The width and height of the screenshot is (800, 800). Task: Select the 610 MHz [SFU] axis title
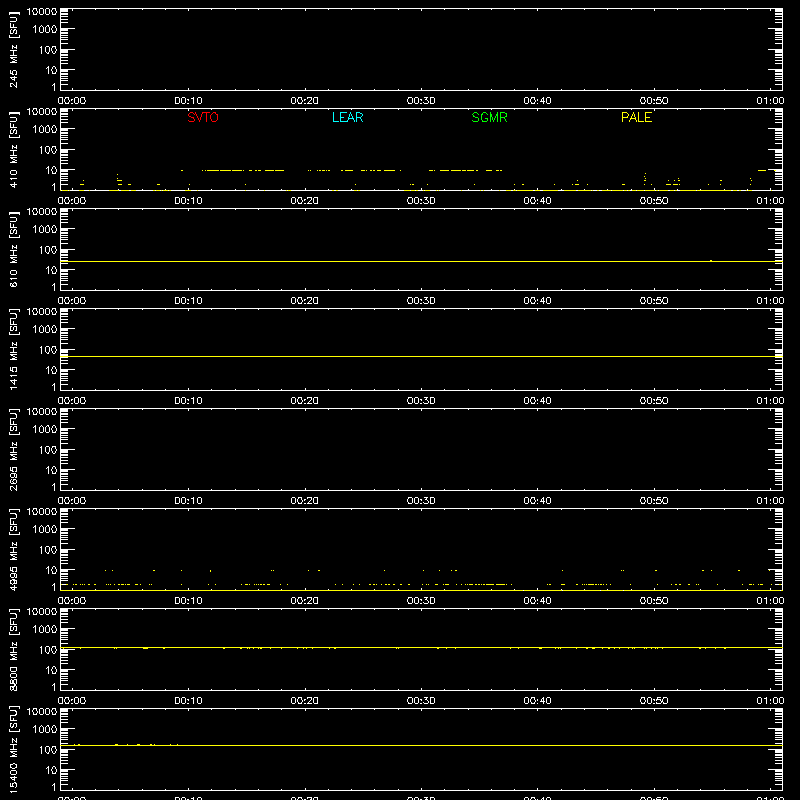(13, 249)
